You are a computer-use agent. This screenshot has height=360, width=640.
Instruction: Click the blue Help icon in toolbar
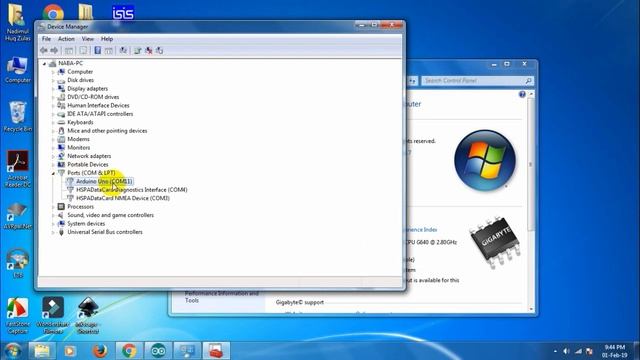98,50
